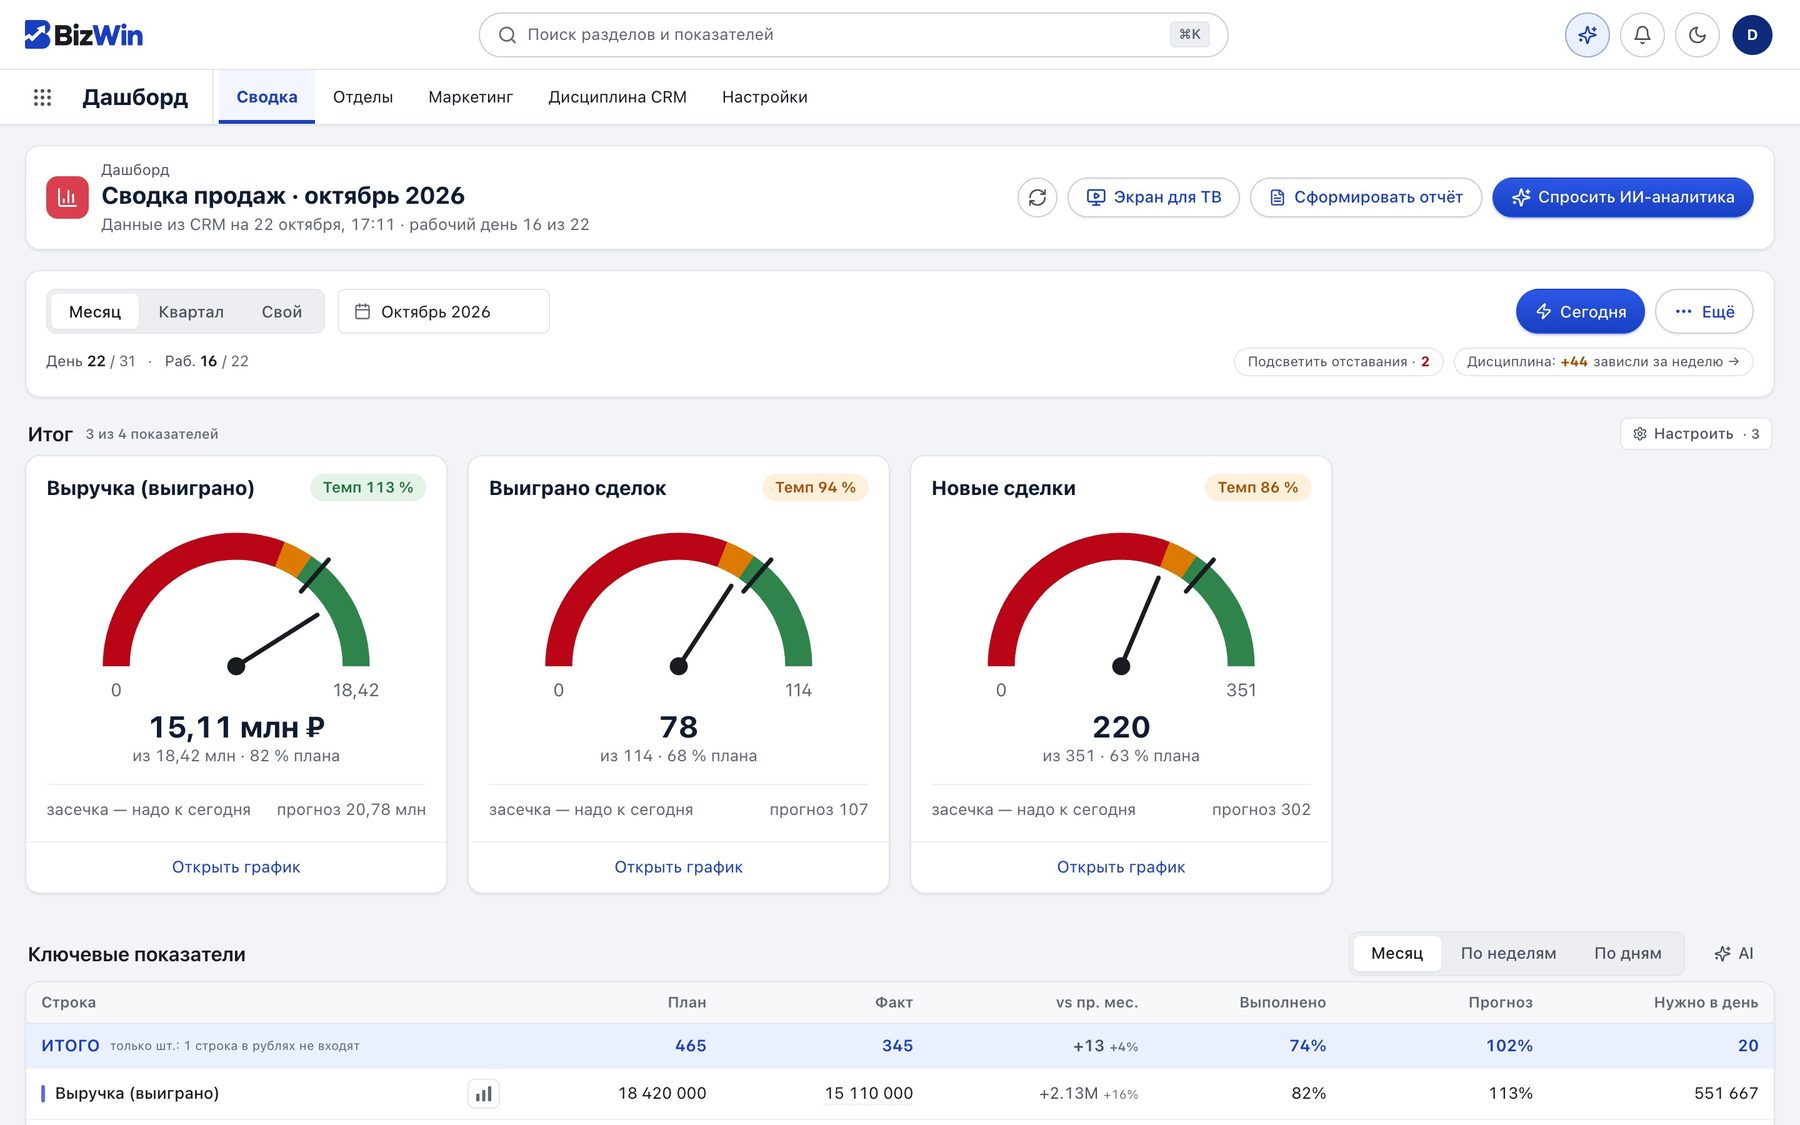Screen dimensions: 1800x1125
Task: Open Настроить indicators settings
Action: pyautogui.click(x=1695, y=434)
